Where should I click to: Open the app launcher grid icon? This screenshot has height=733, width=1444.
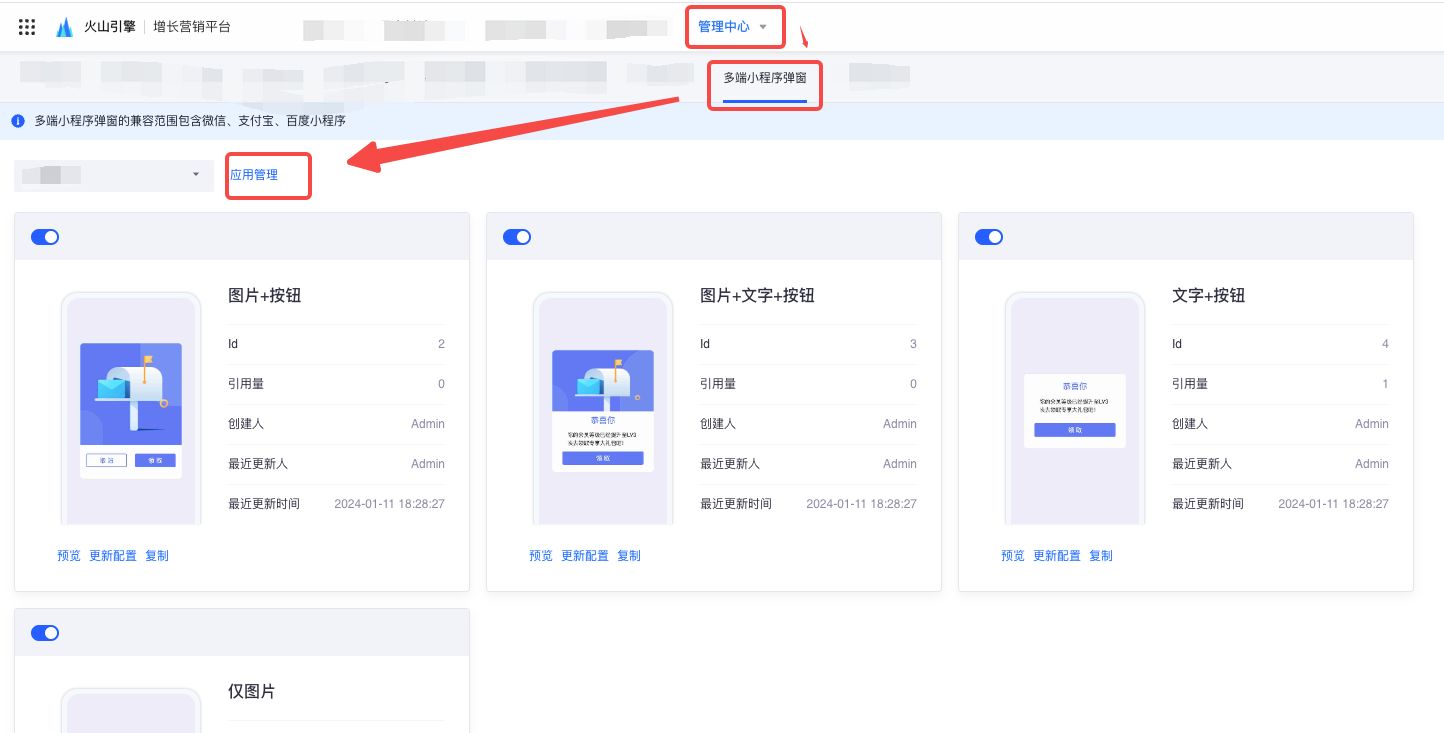tap(27, 27)
